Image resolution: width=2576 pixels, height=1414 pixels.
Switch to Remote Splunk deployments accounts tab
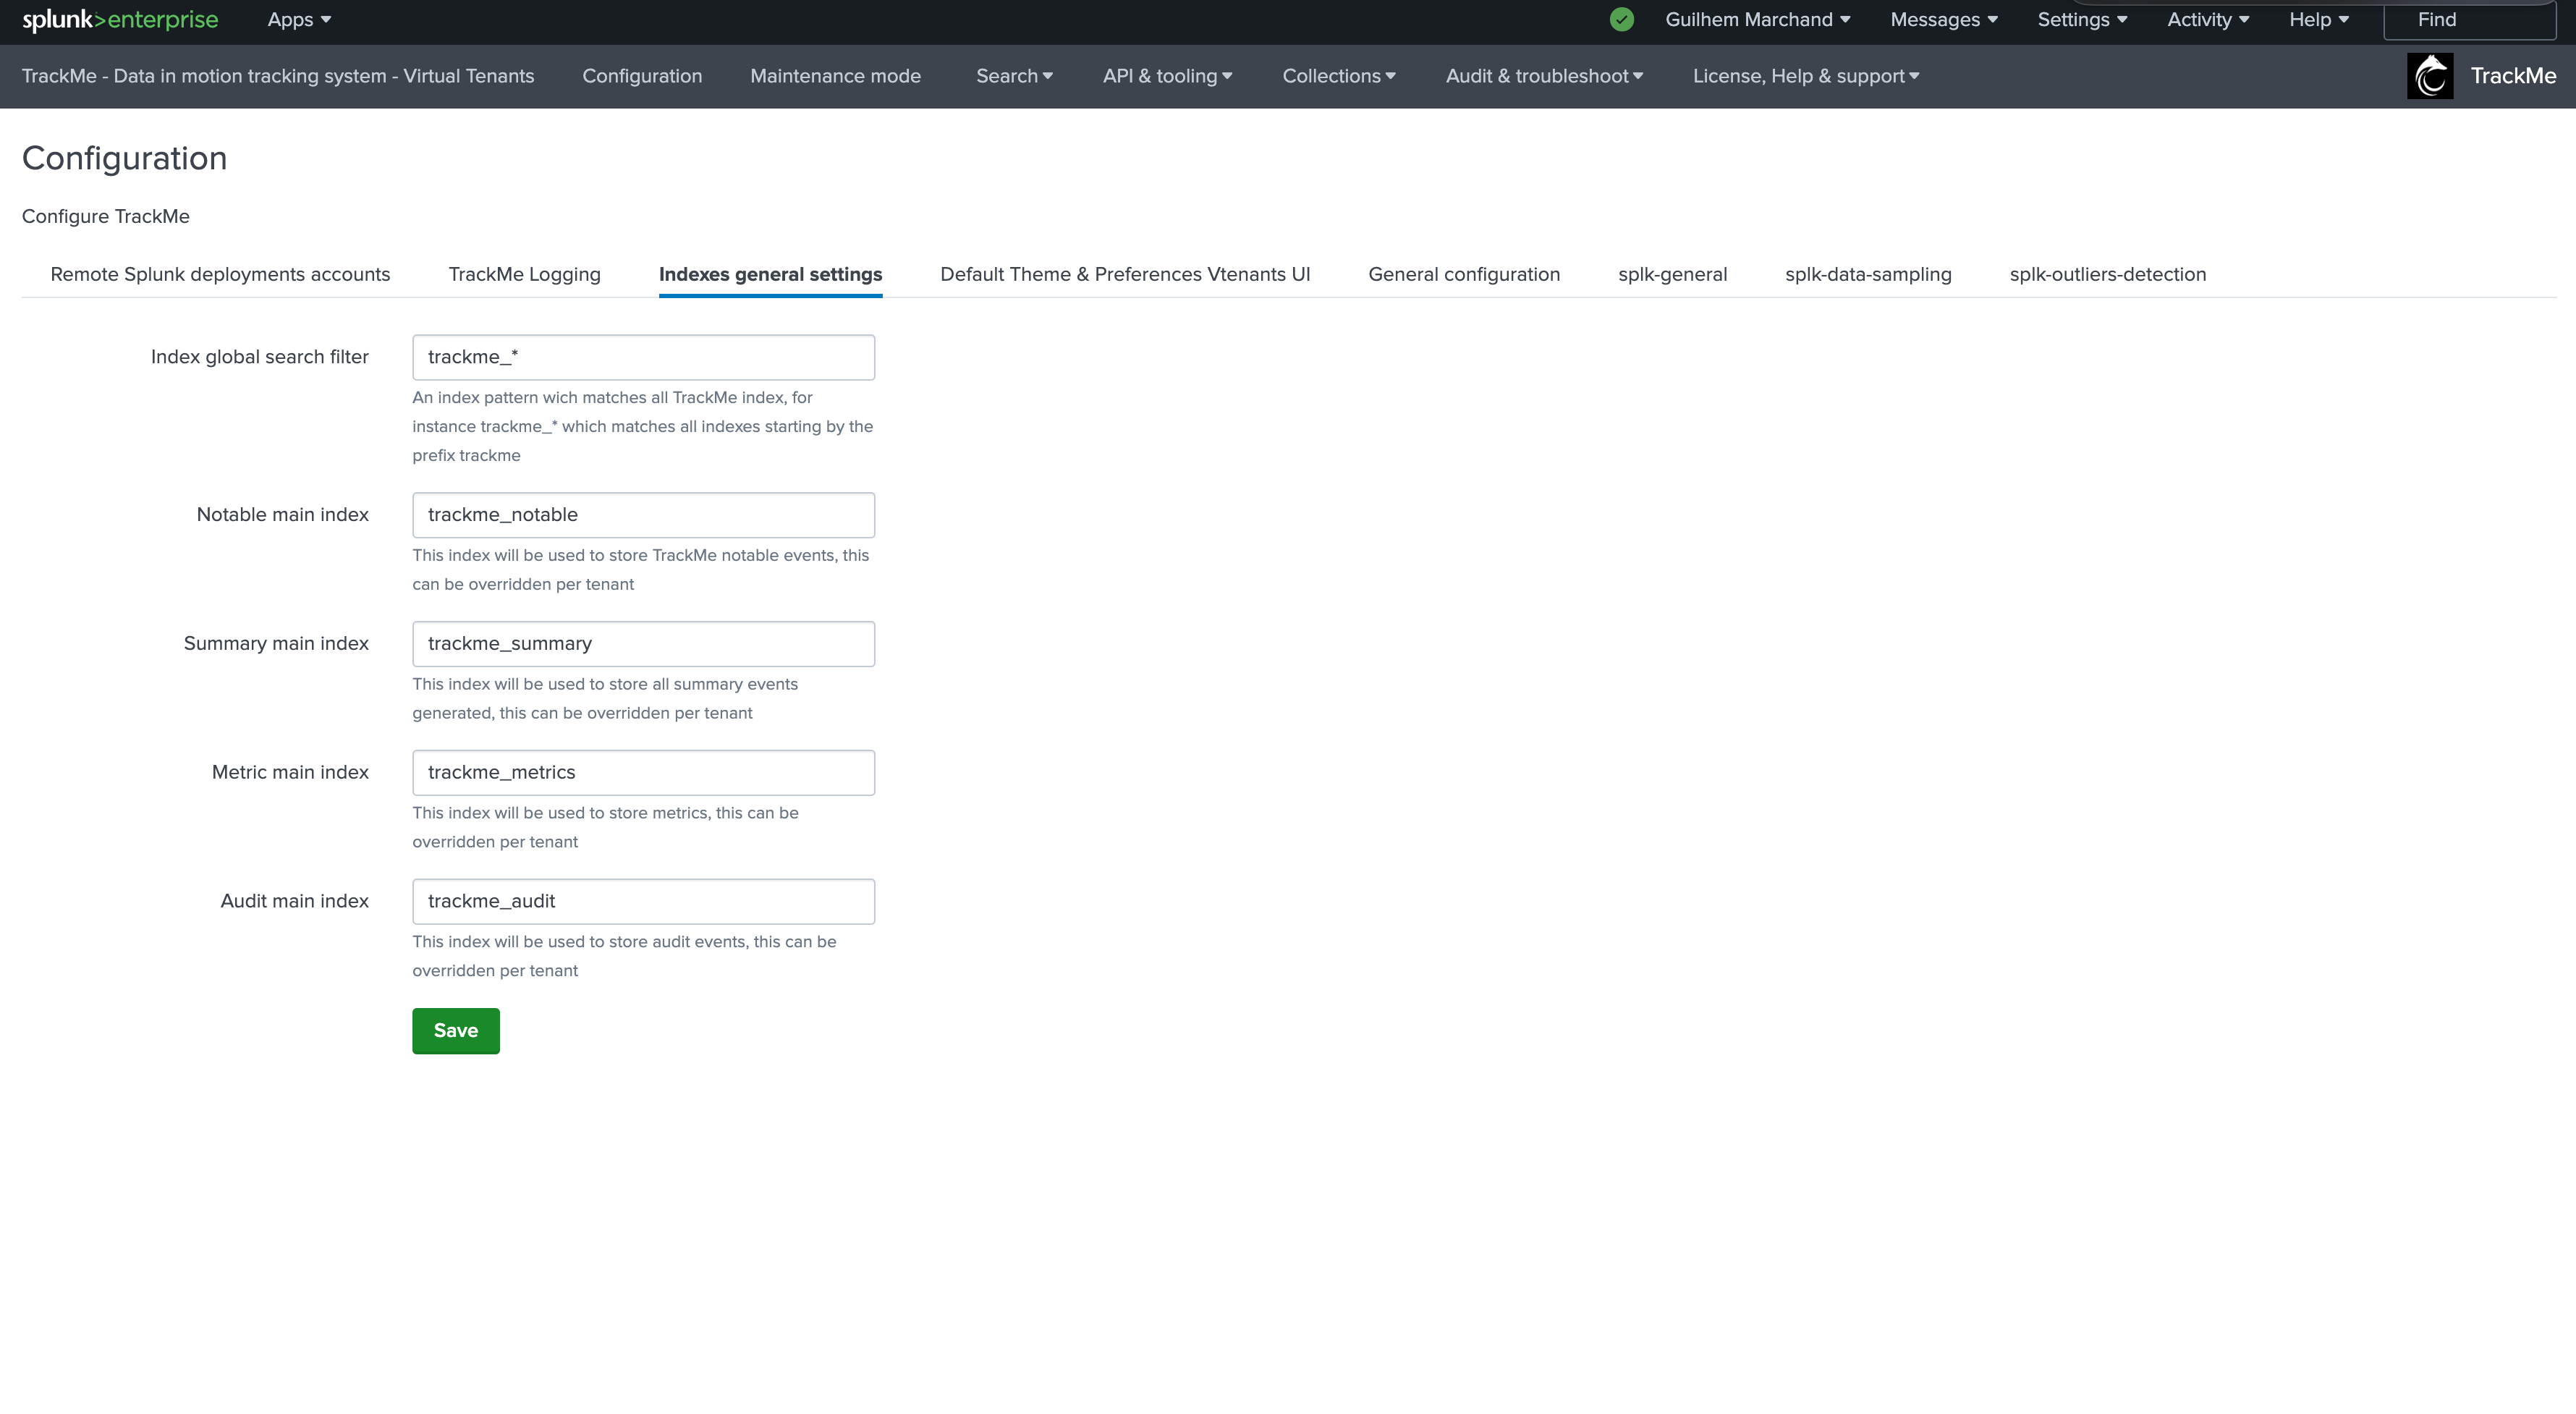(x=220, y=274)
